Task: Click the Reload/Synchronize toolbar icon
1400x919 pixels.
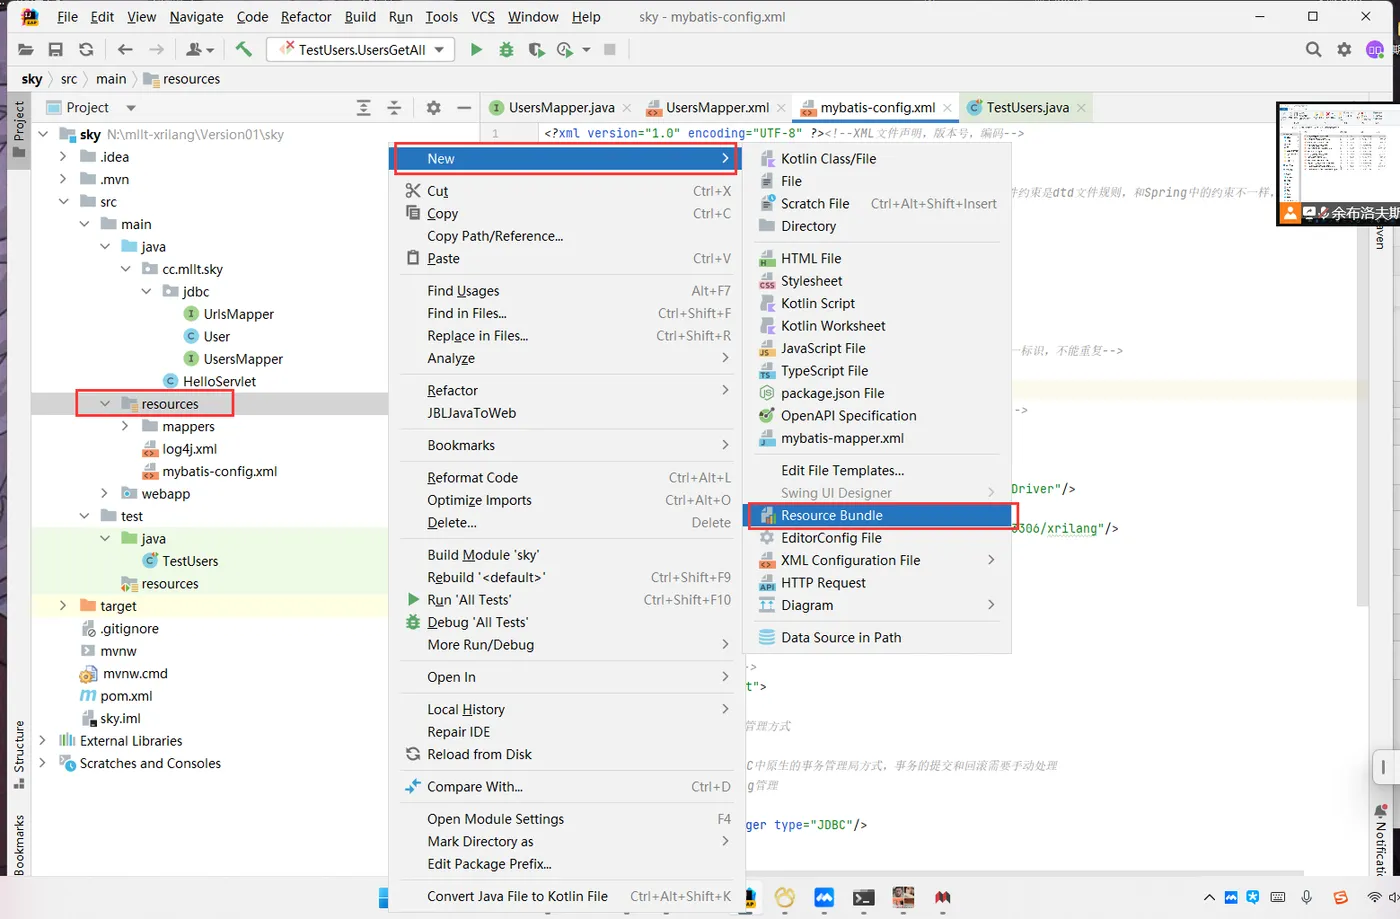Action: pos(86,49)
